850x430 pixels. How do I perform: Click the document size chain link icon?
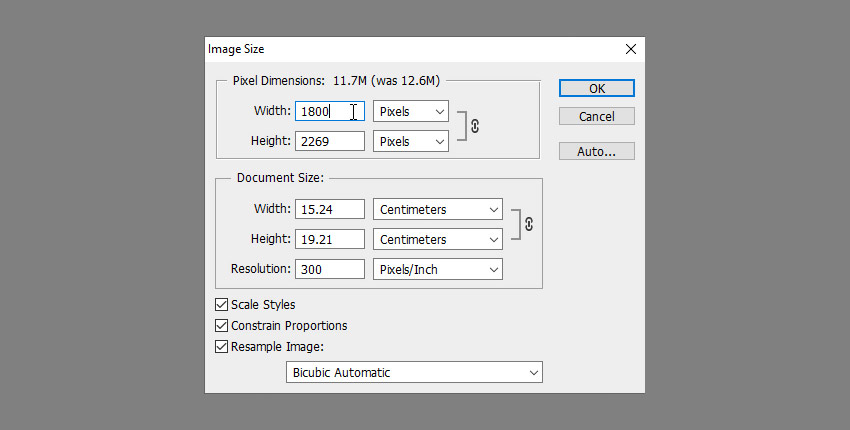(529, 224)
